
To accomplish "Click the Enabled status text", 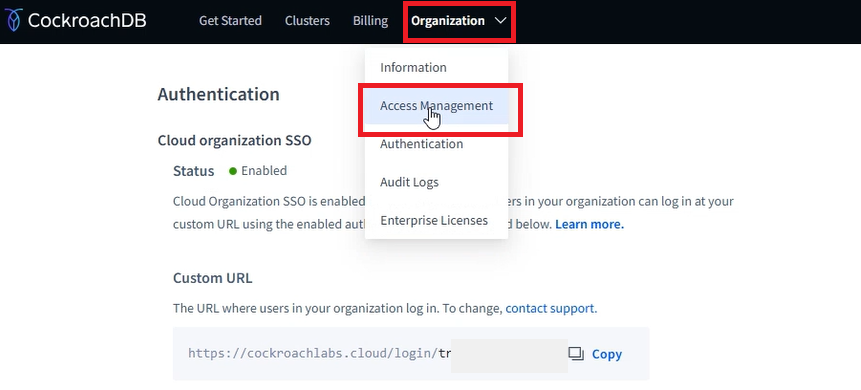I will (x=264, y=171).
